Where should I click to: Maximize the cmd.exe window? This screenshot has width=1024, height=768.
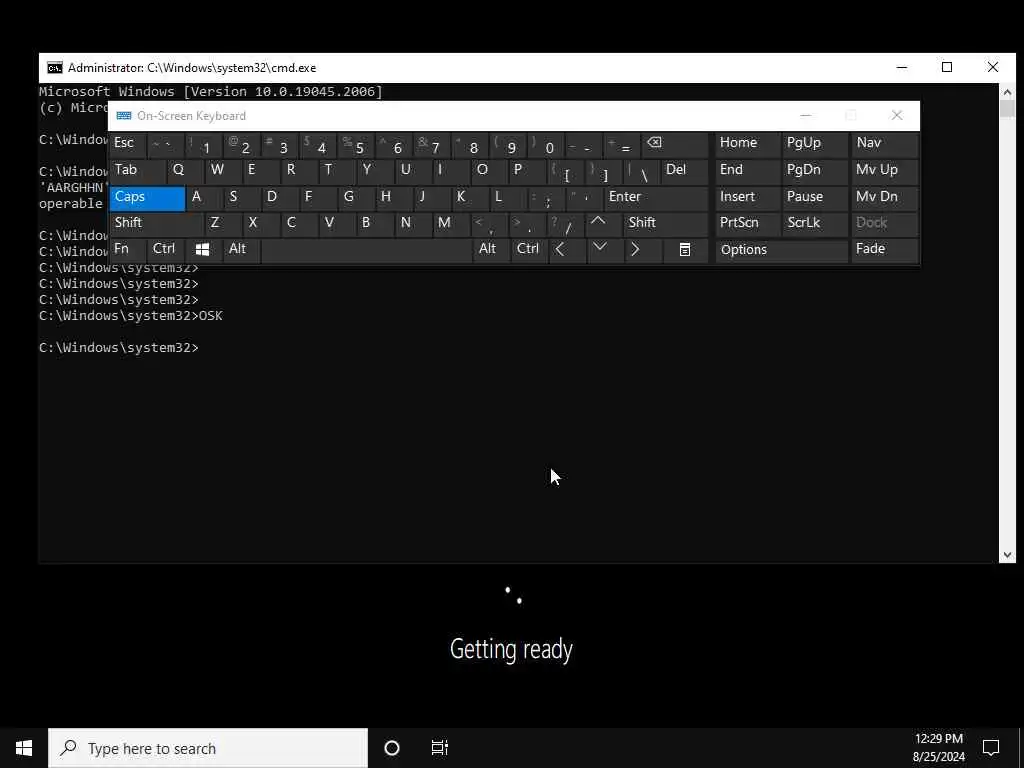pyautogui.click(x=947, y=67)
